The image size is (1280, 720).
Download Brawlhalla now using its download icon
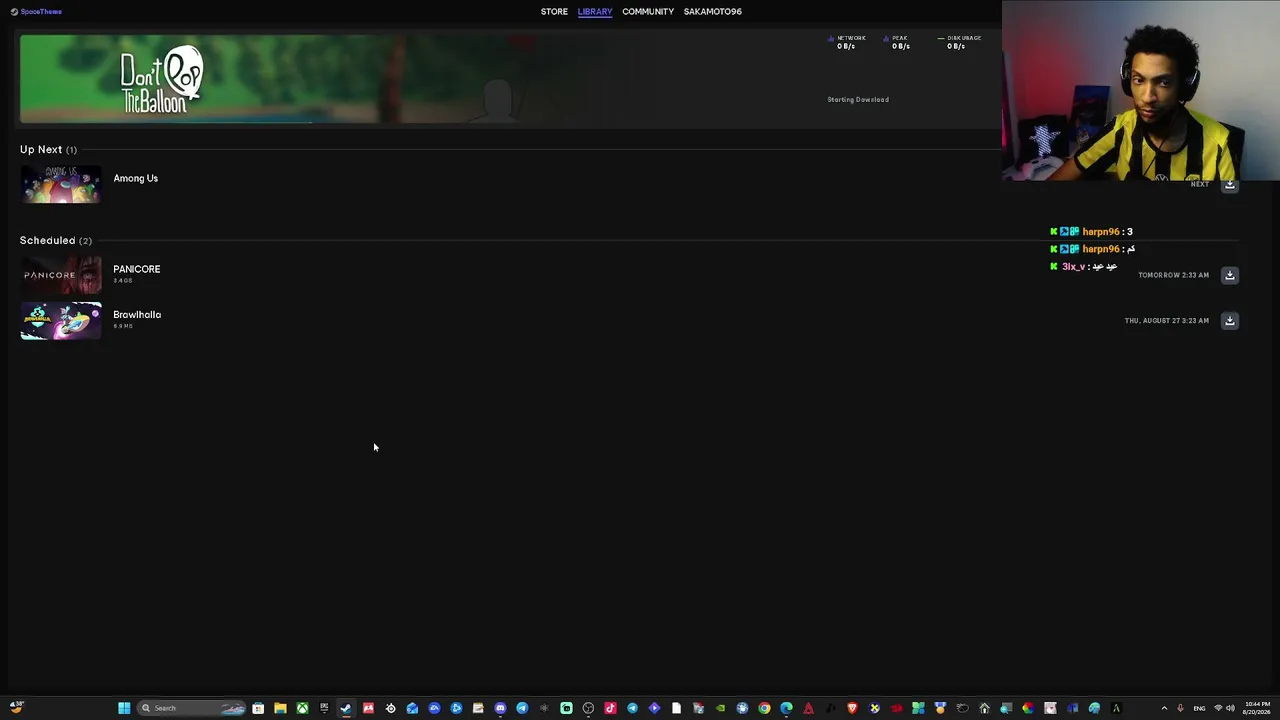(x=1230, y=321)
